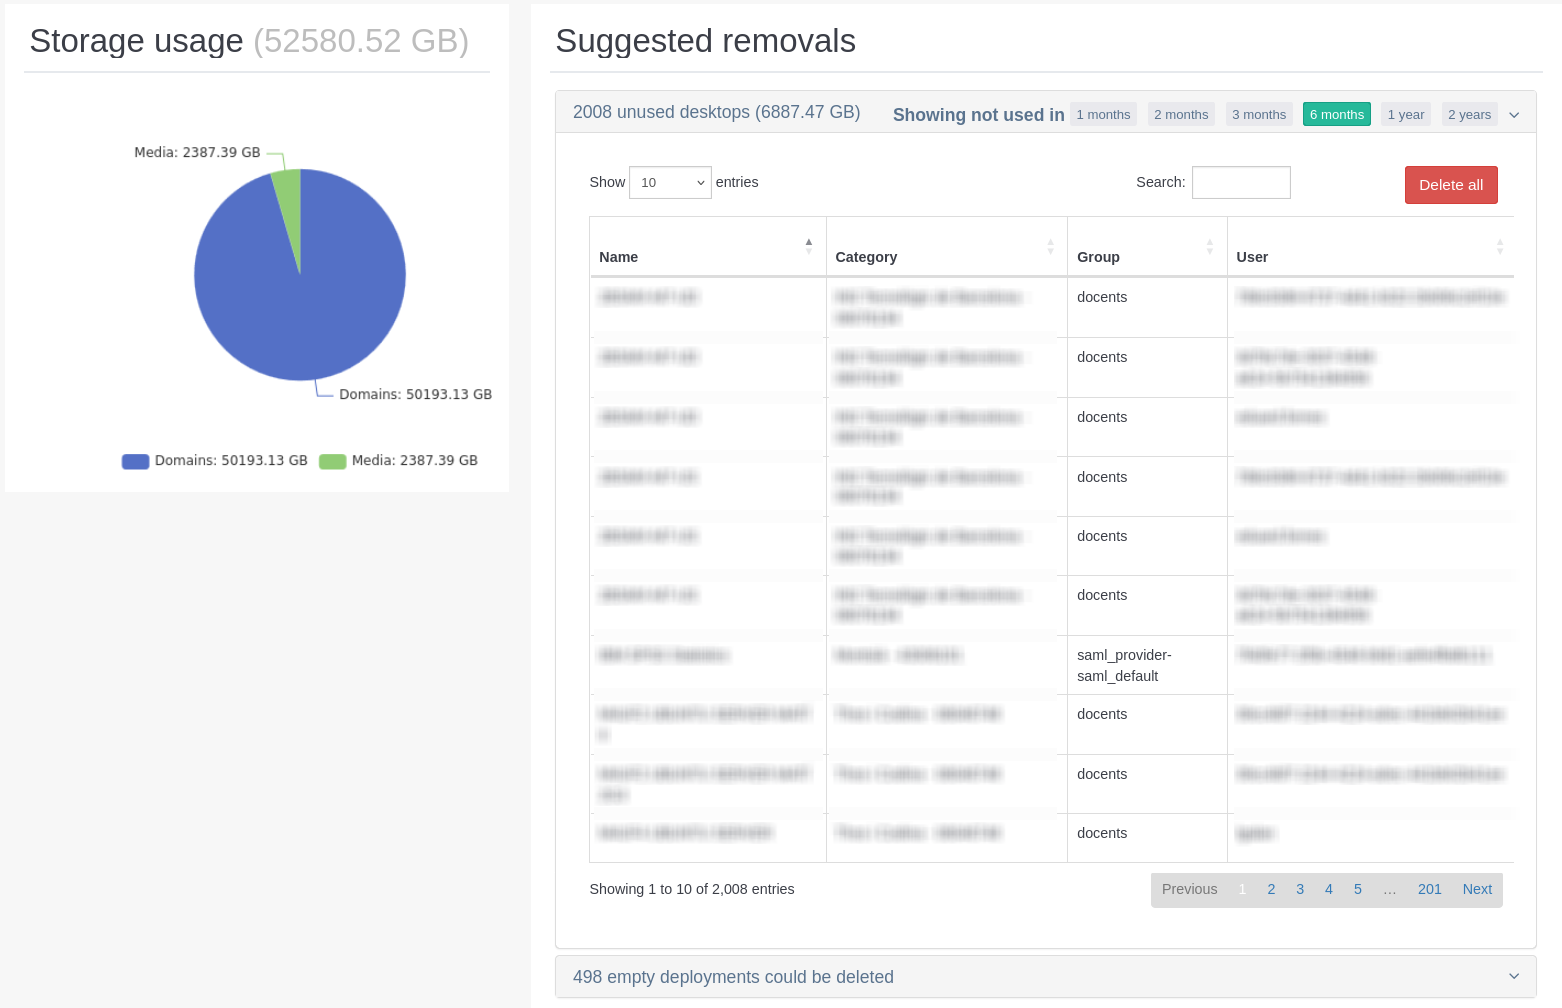Filter desktops unused for 2 years
Viewport: 1562px width, 1008px height.
1469,115
